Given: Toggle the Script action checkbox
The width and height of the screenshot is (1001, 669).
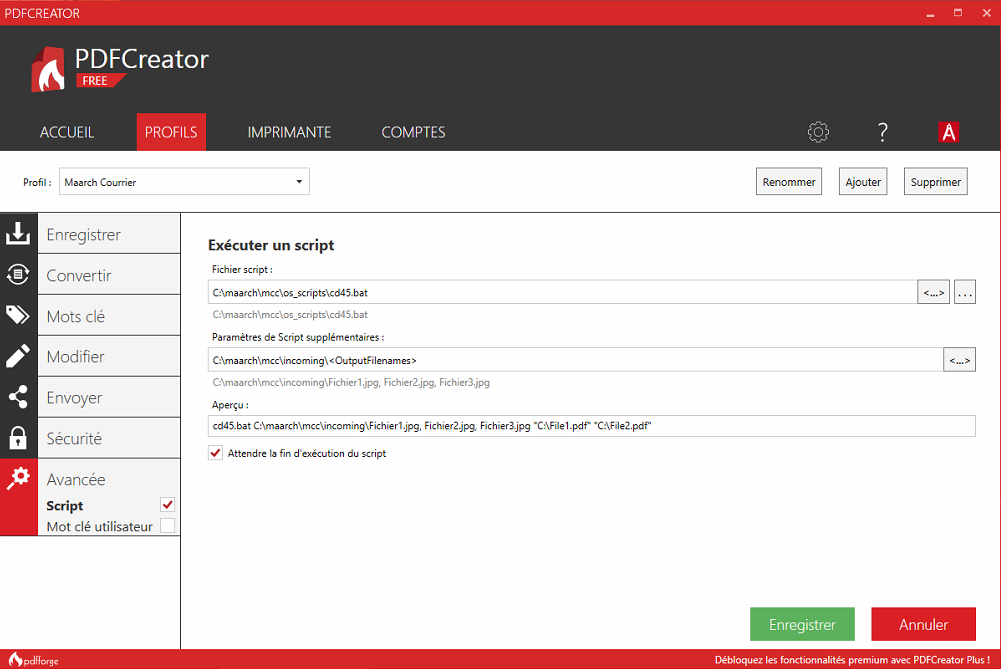Looking at the screenshot, I should click(x=167, y=505).
